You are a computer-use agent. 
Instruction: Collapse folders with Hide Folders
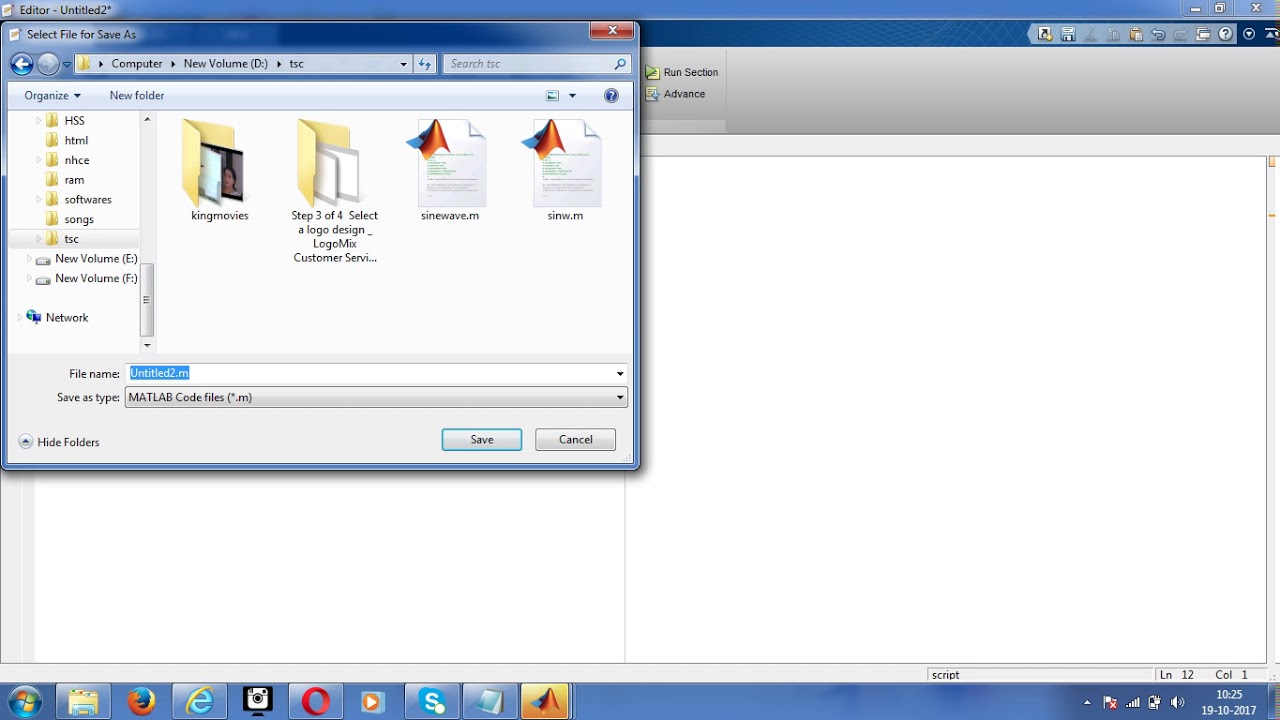(59, 442)
